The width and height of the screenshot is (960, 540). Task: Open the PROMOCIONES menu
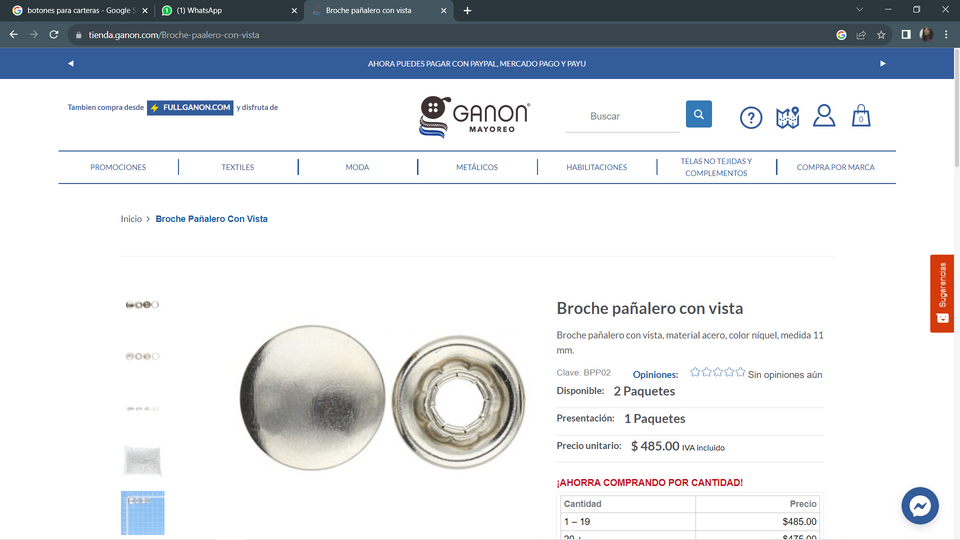pyautogui.click(x=118, y=167)
